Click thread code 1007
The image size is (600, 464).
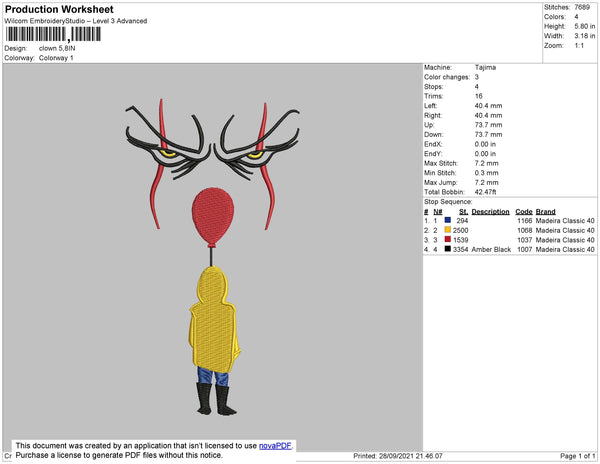(x=525, y=249)
